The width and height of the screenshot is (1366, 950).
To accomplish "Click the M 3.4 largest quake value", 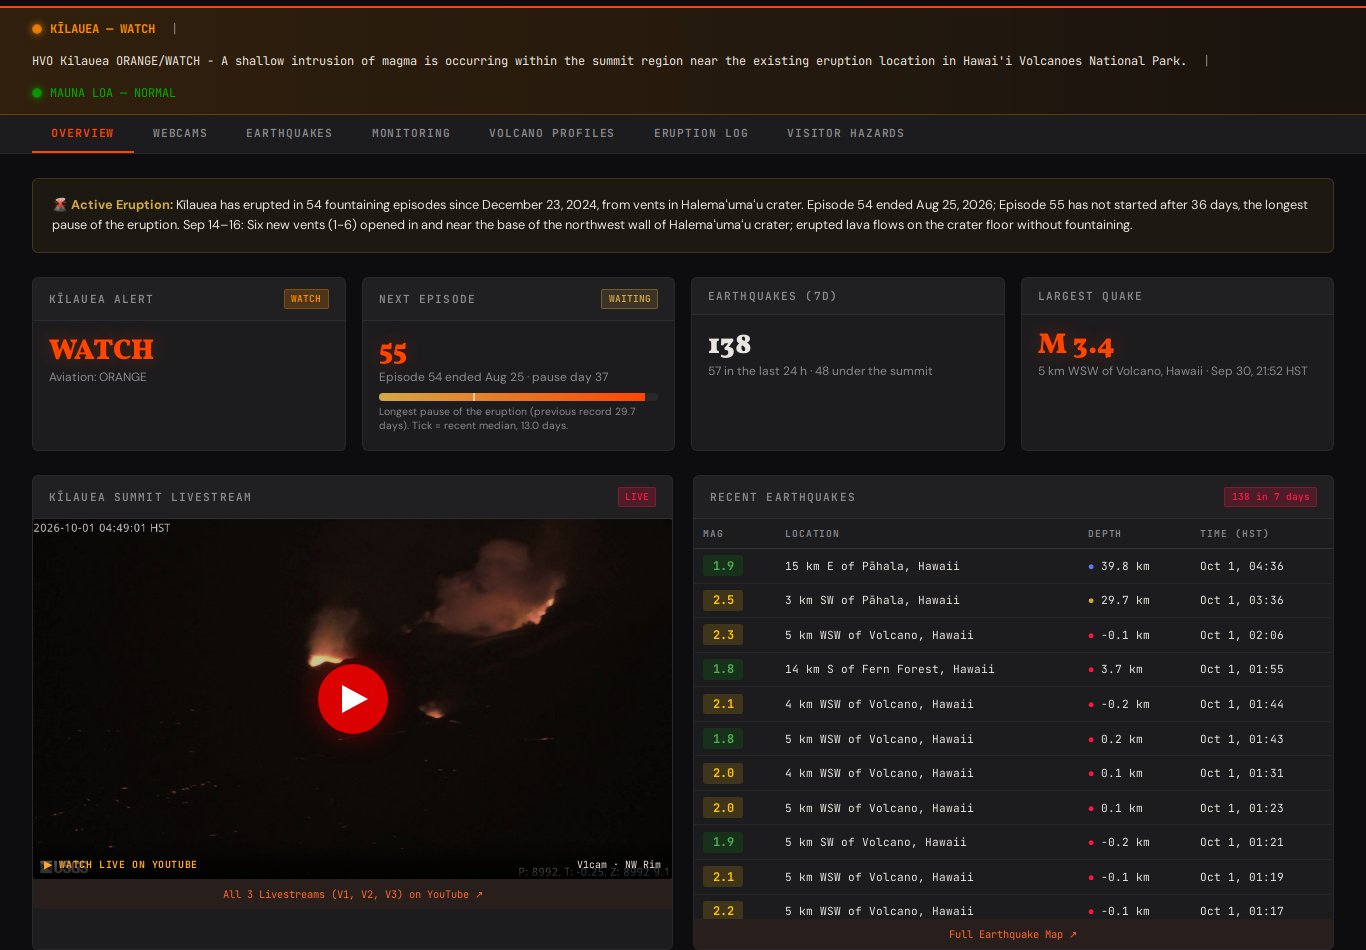I will (1076, 344).
